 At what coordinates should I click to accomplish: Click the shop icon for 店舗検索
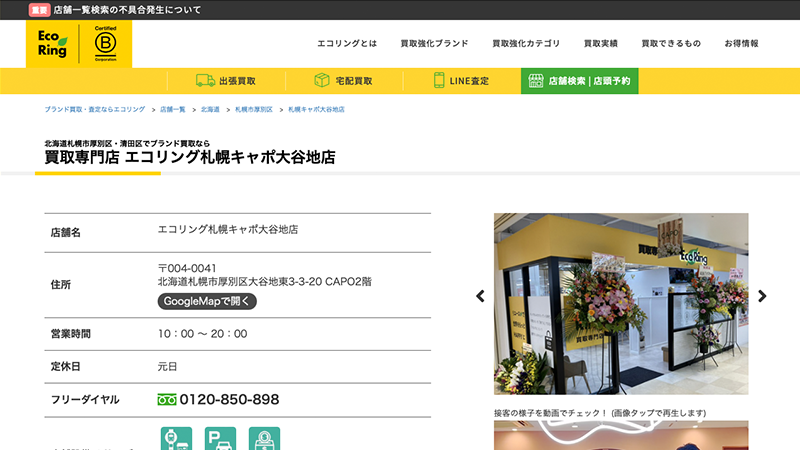click(535, 81)
